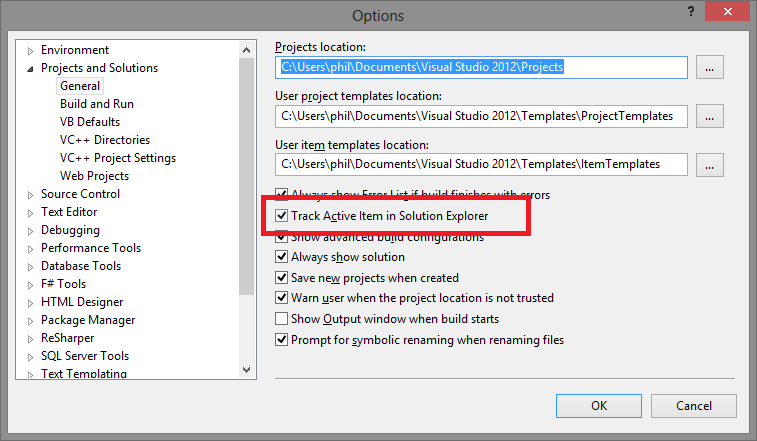
Task: Select Build and Run page
Action: click(x=97, y=104)
